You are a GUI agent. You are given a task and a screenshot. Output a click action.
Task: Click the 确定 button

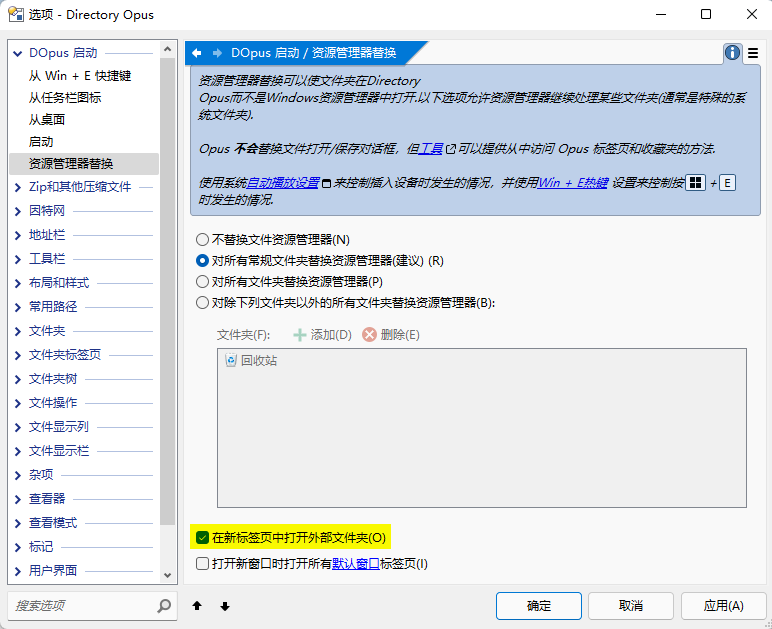(x=539, y=606)
